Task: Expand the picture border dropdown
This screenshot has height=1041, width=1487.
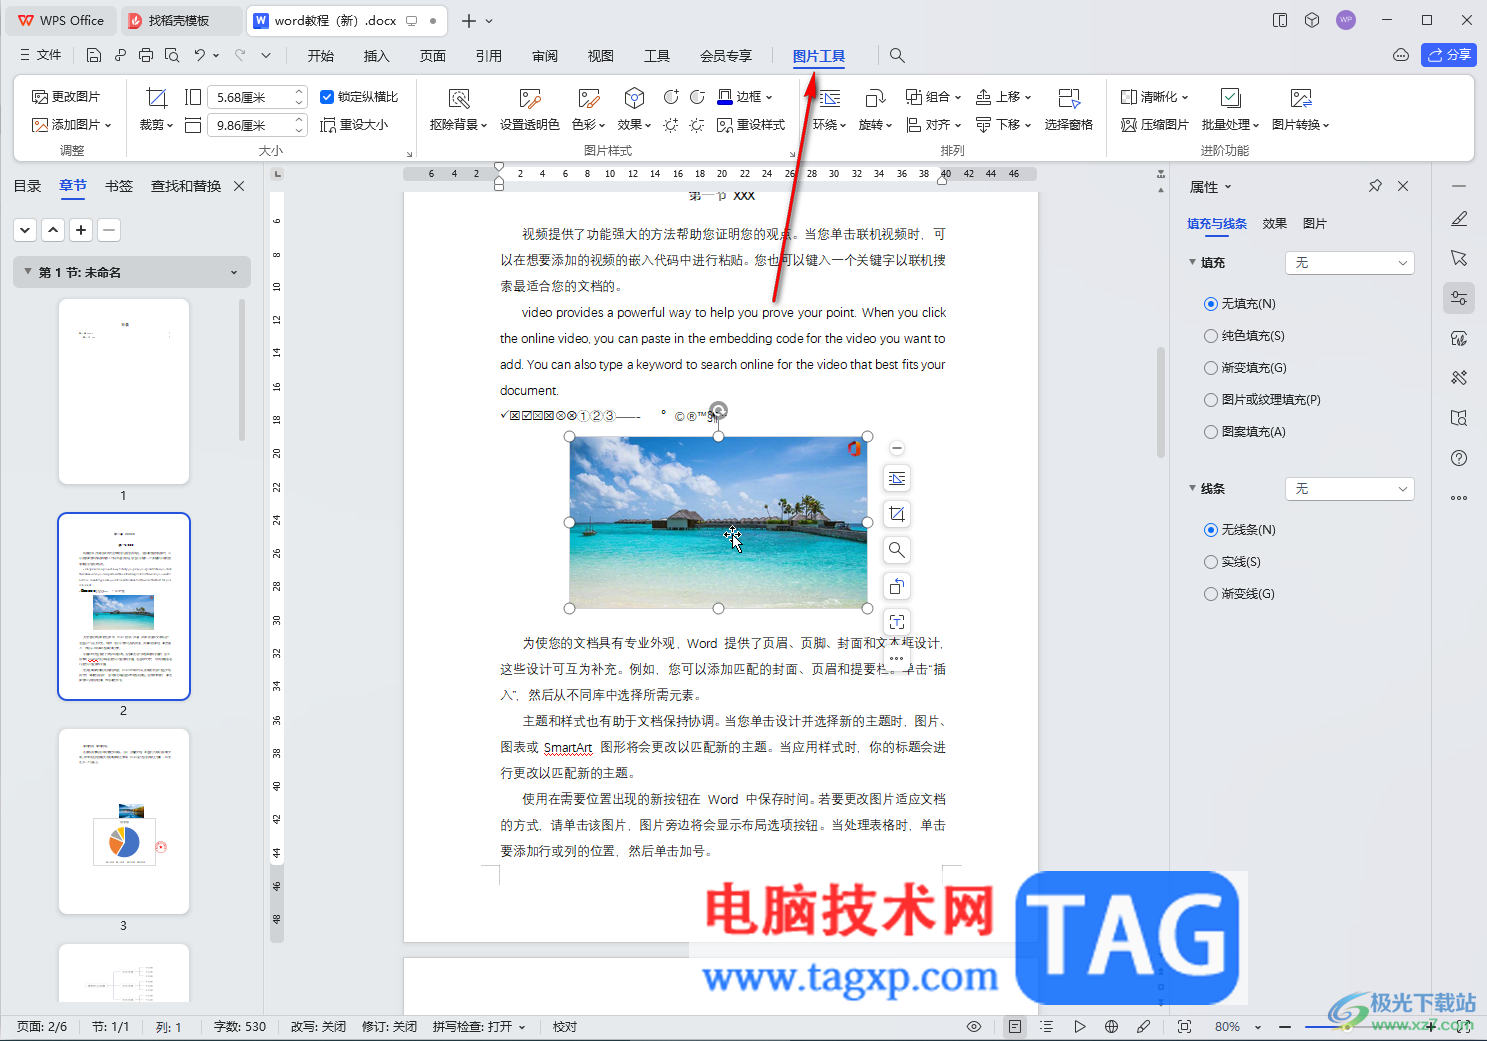Action: click(769, 98)
